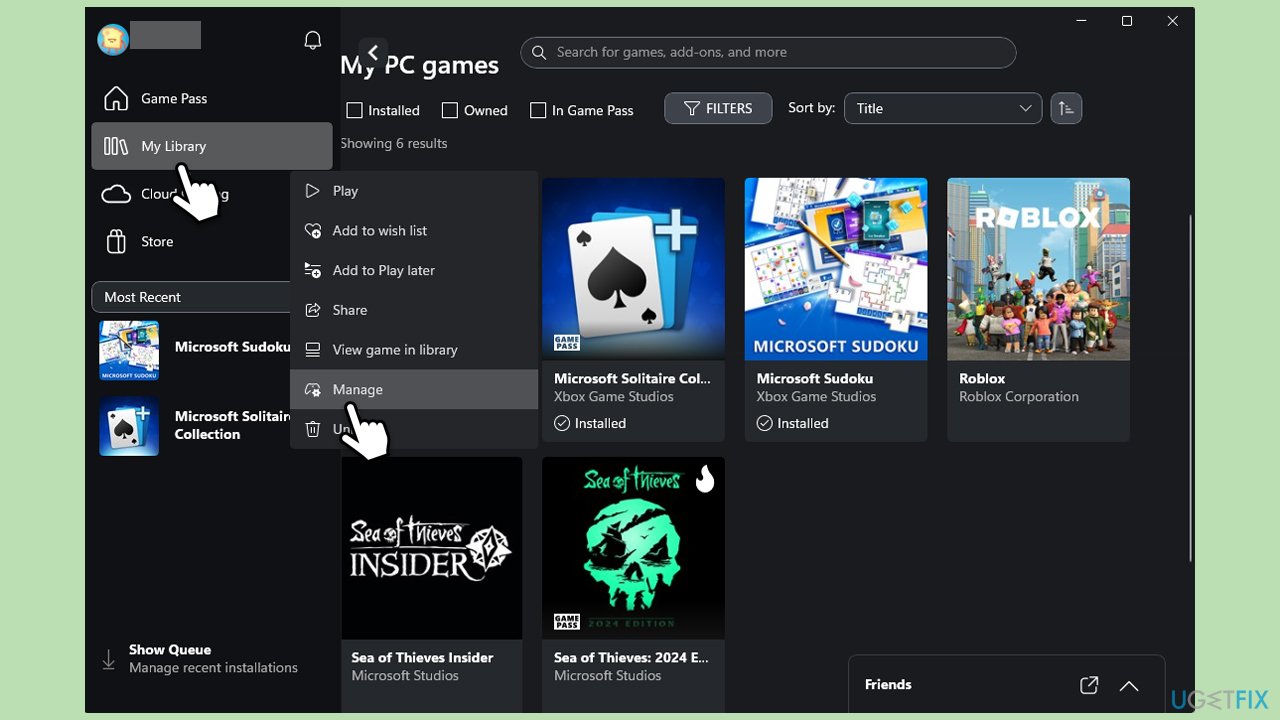Viewport: 1280px width, 720px height.
Task: Choose Manage in the context menu
Action: pos(414,390)
